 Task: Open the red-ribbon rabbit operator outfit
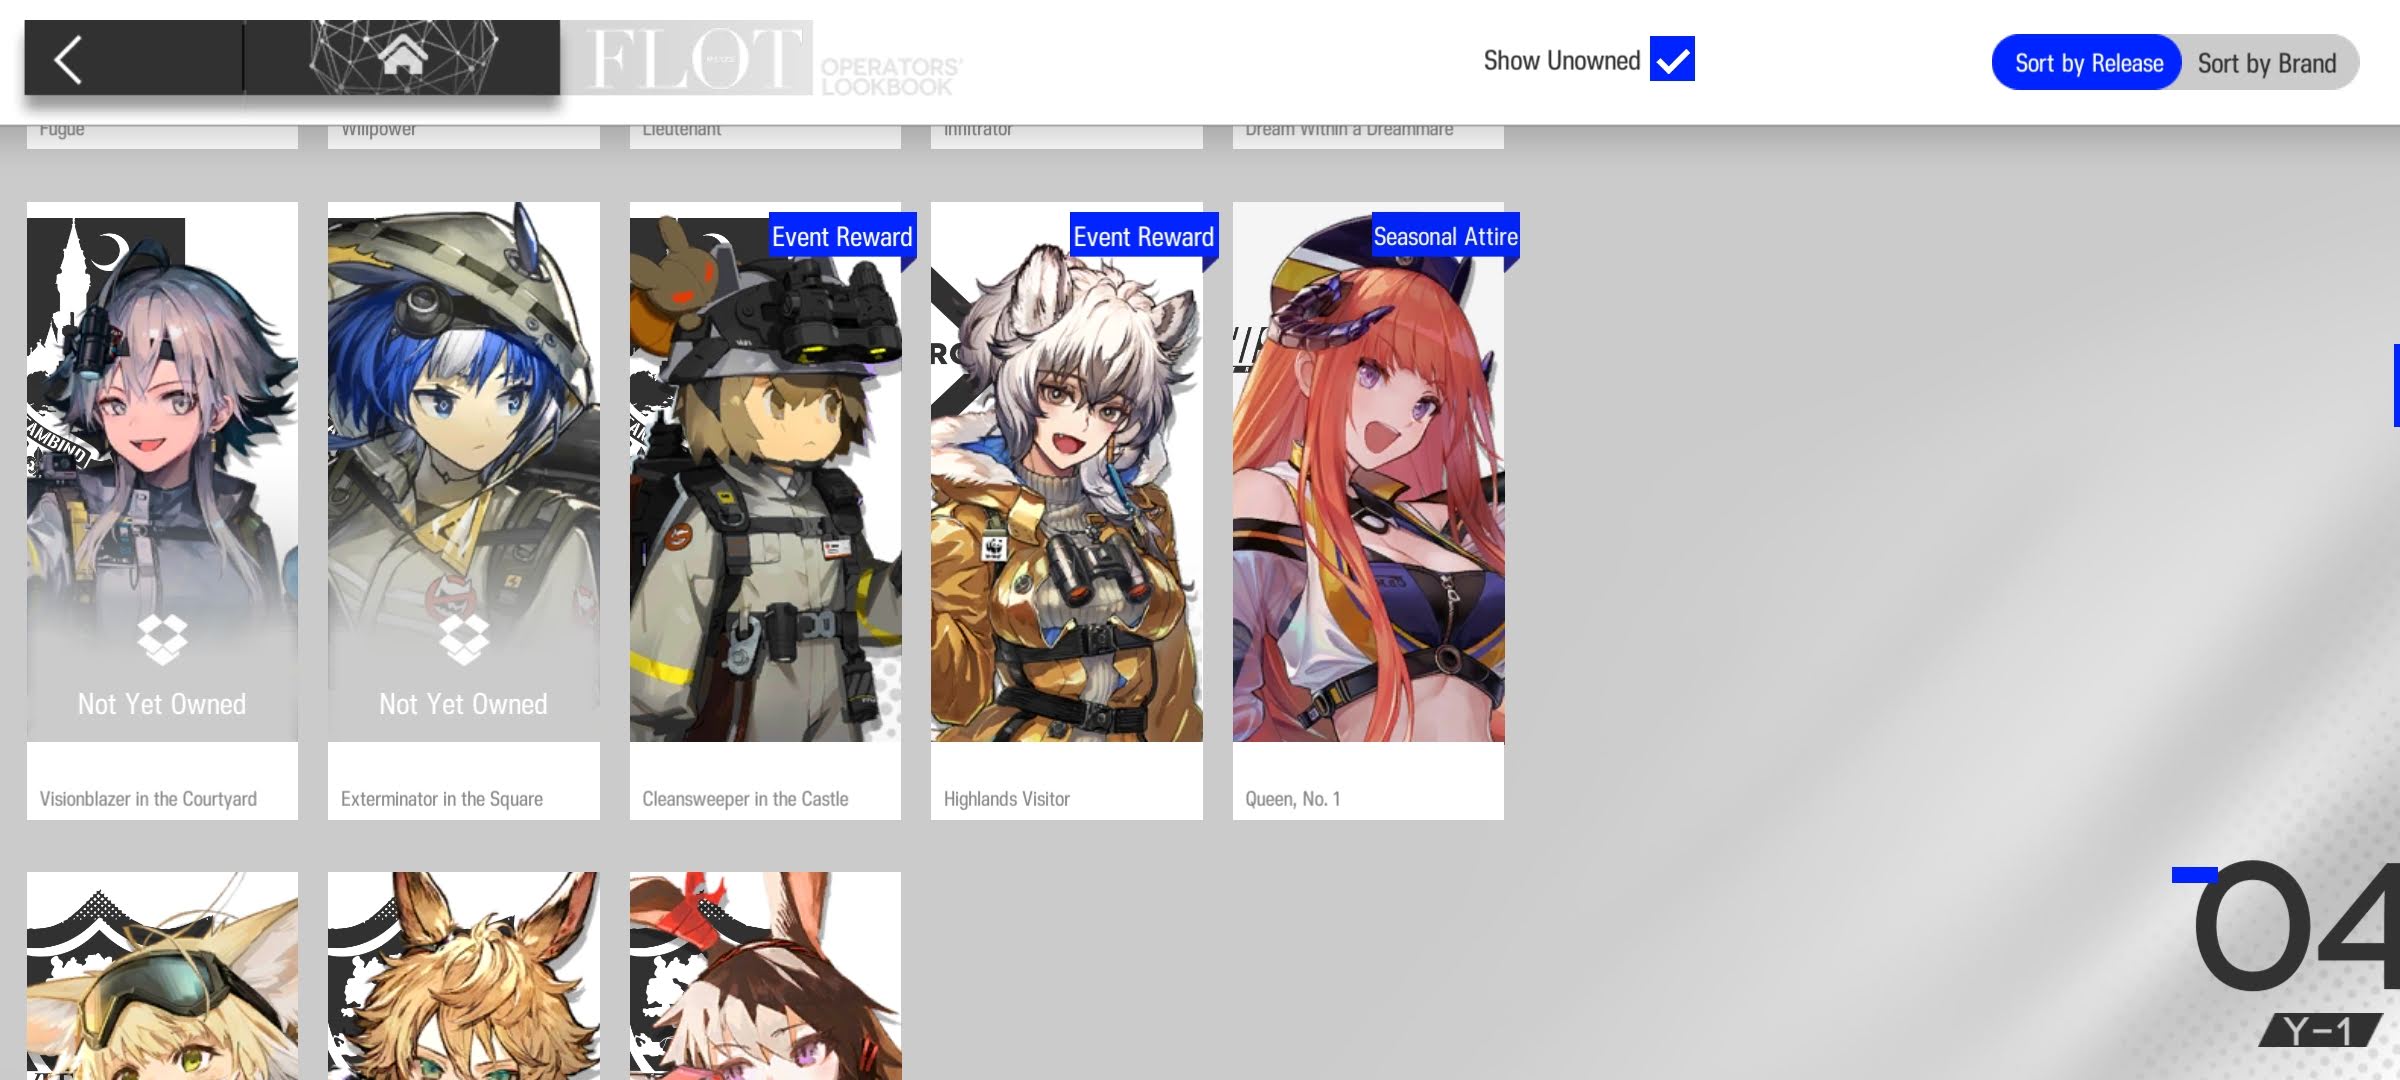click(765, 975)
